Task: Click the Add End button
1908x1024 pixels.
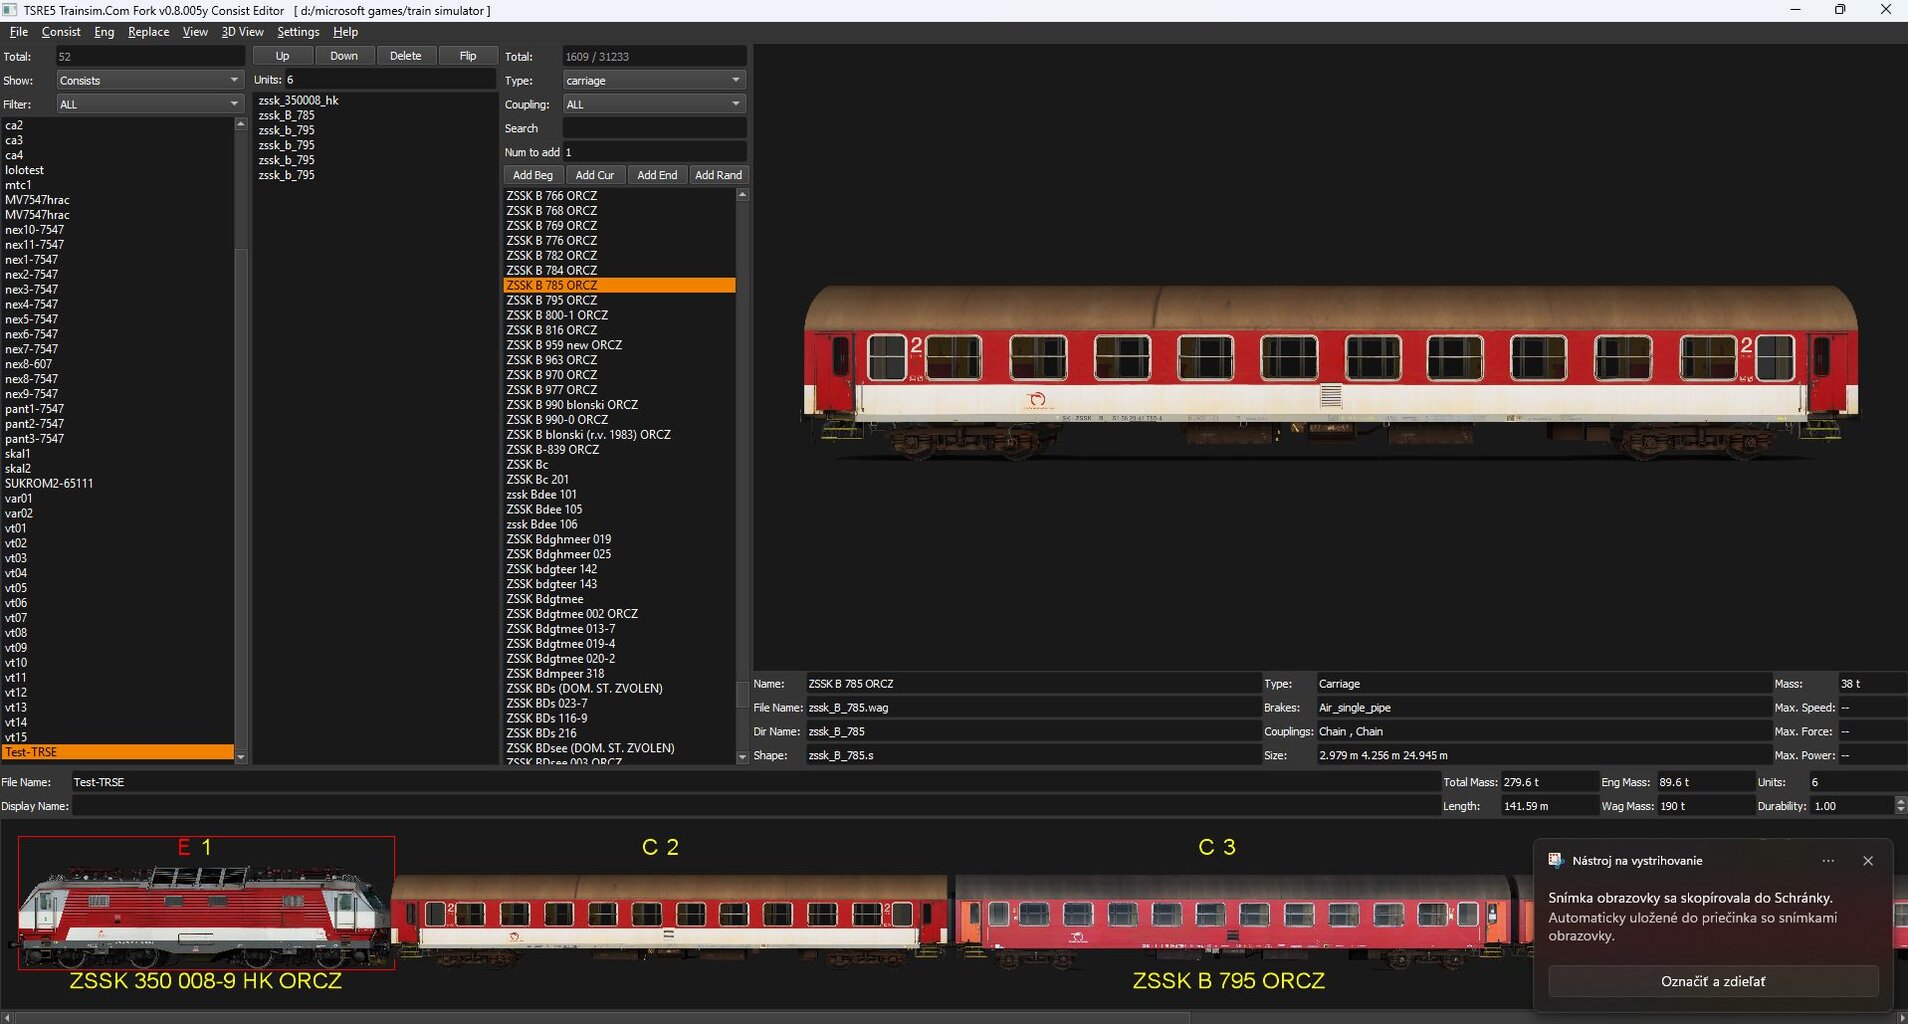Action: pos(657,175)
